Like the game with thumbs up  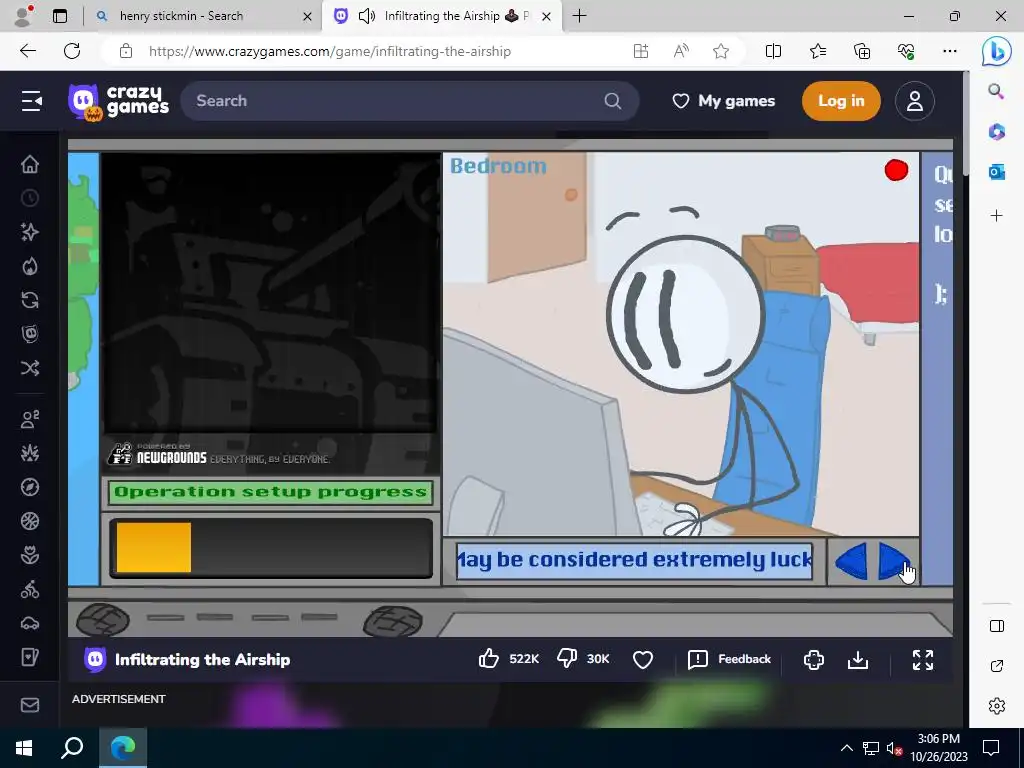pyautogui.click(x=488, y=659)
